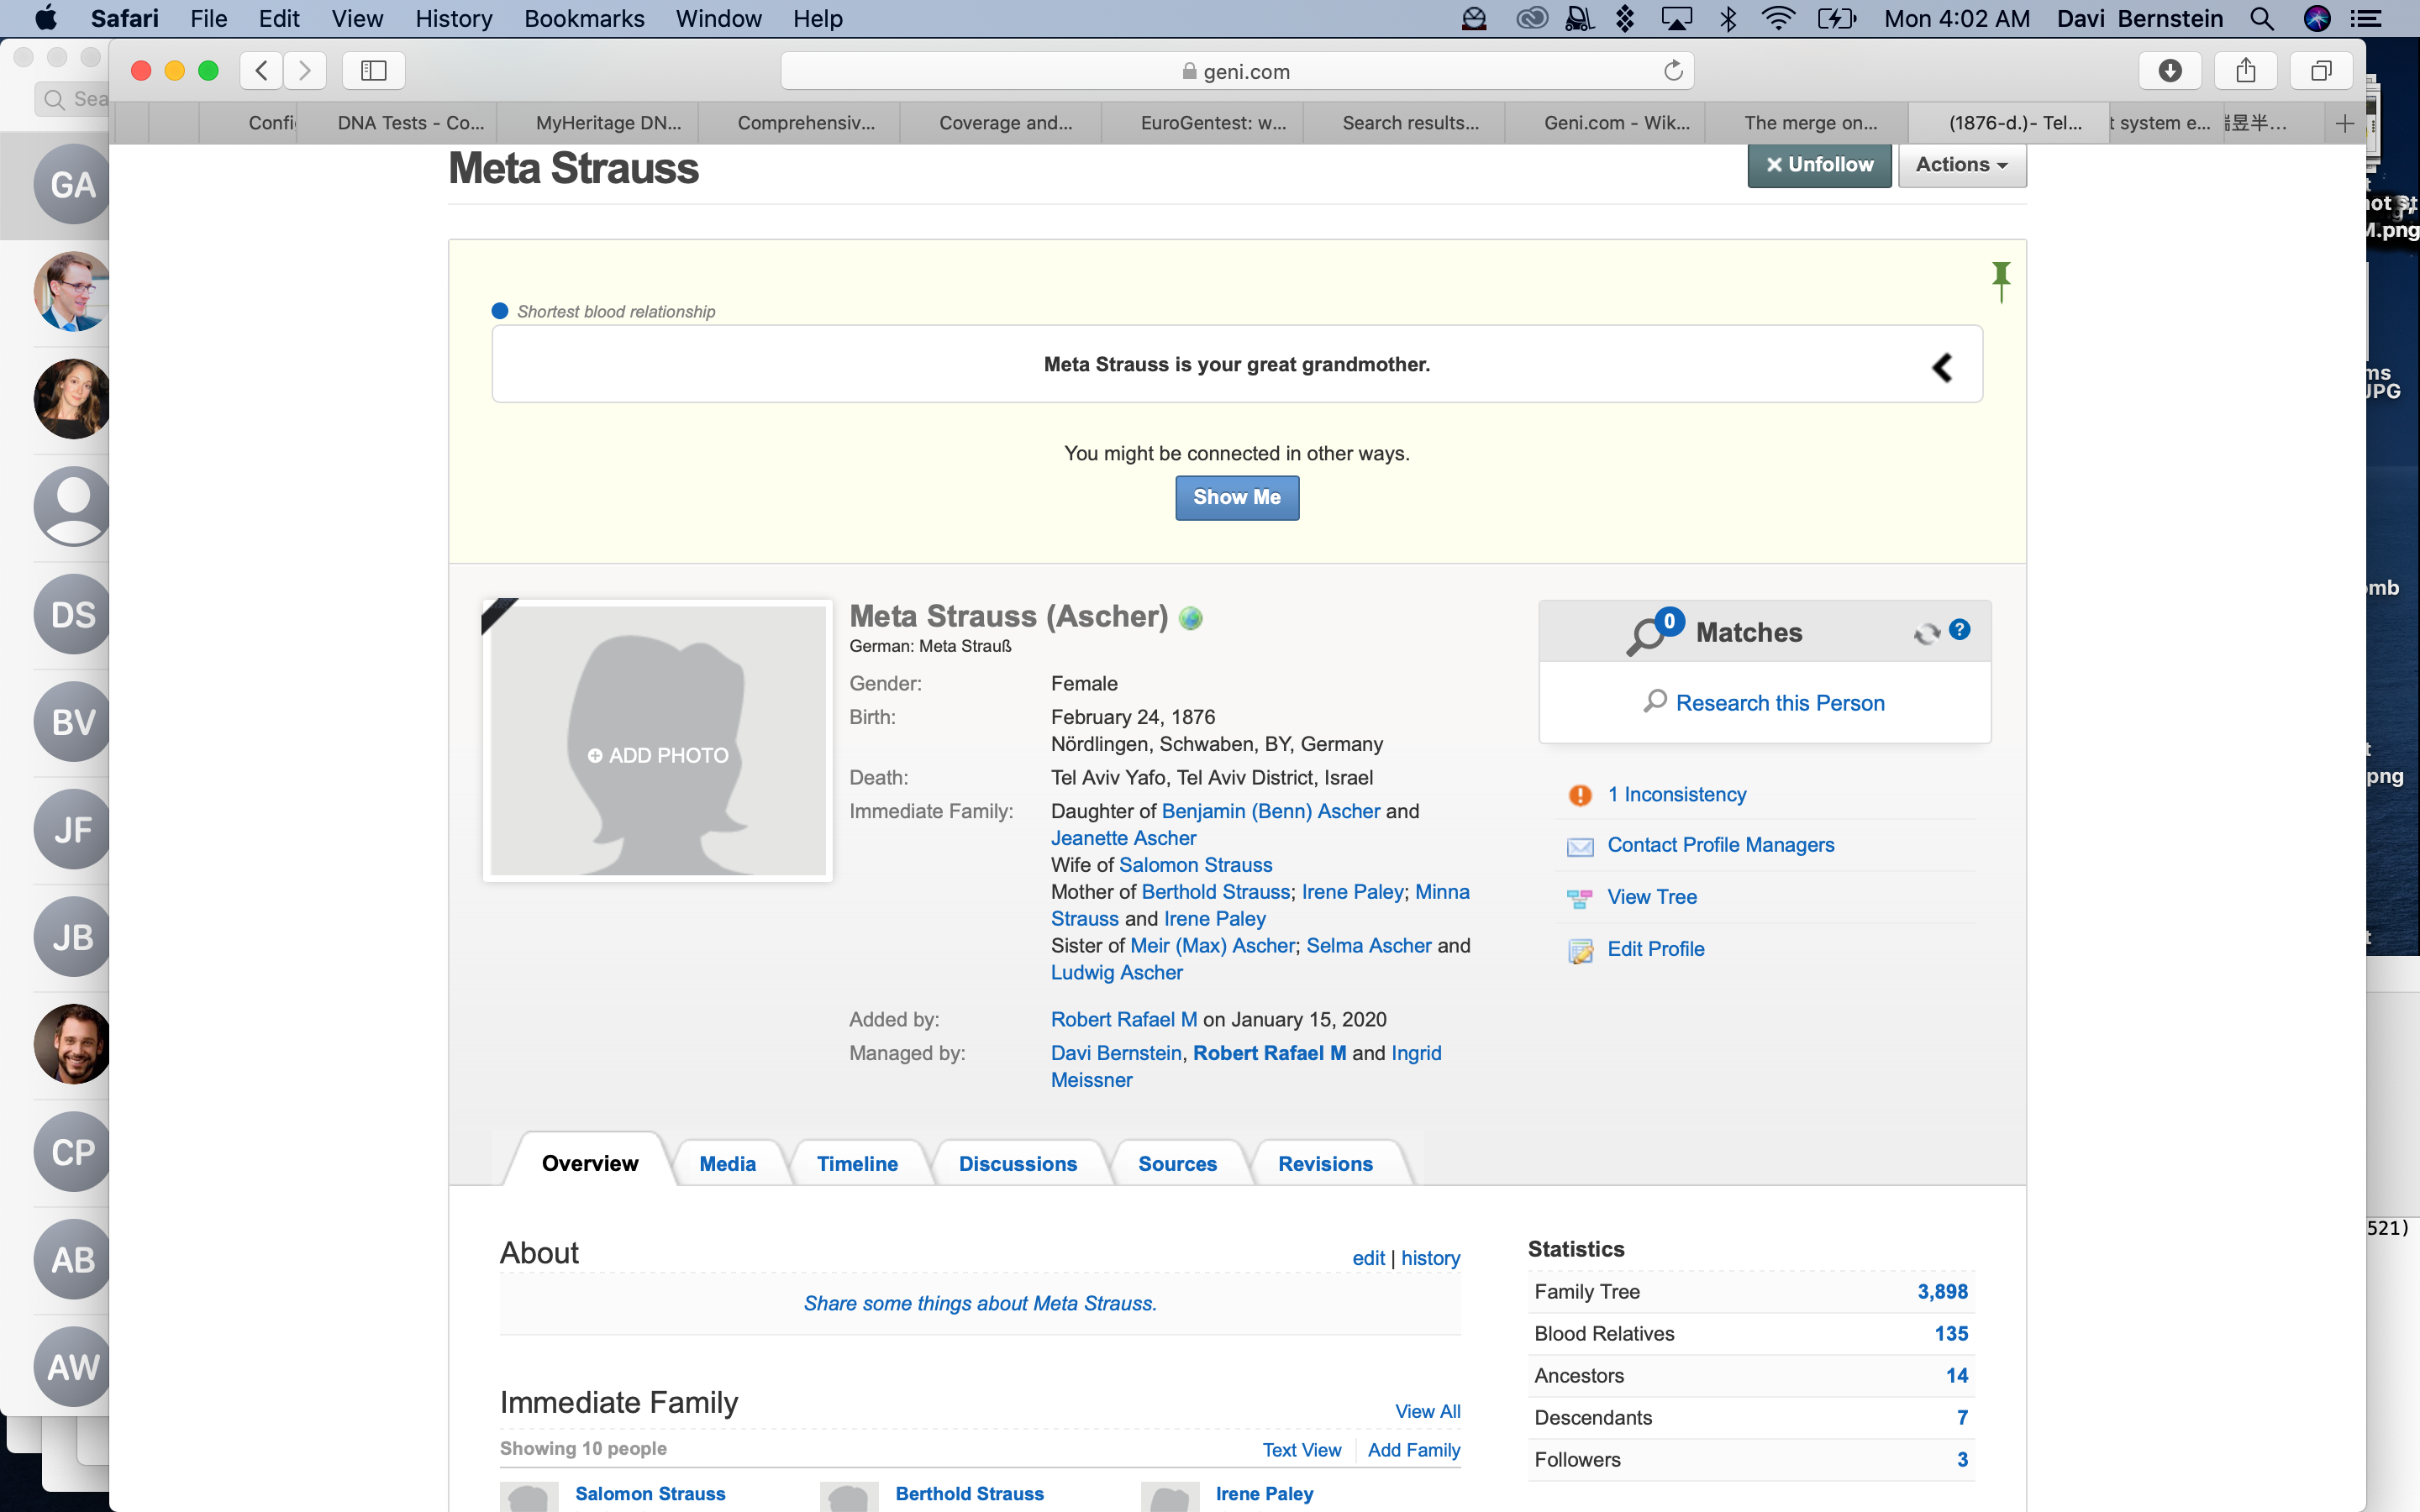This screenshot has width=2420, height=1512.
Task: Click the Matches refresh arrows icon
Action: tap(1926, 633)
